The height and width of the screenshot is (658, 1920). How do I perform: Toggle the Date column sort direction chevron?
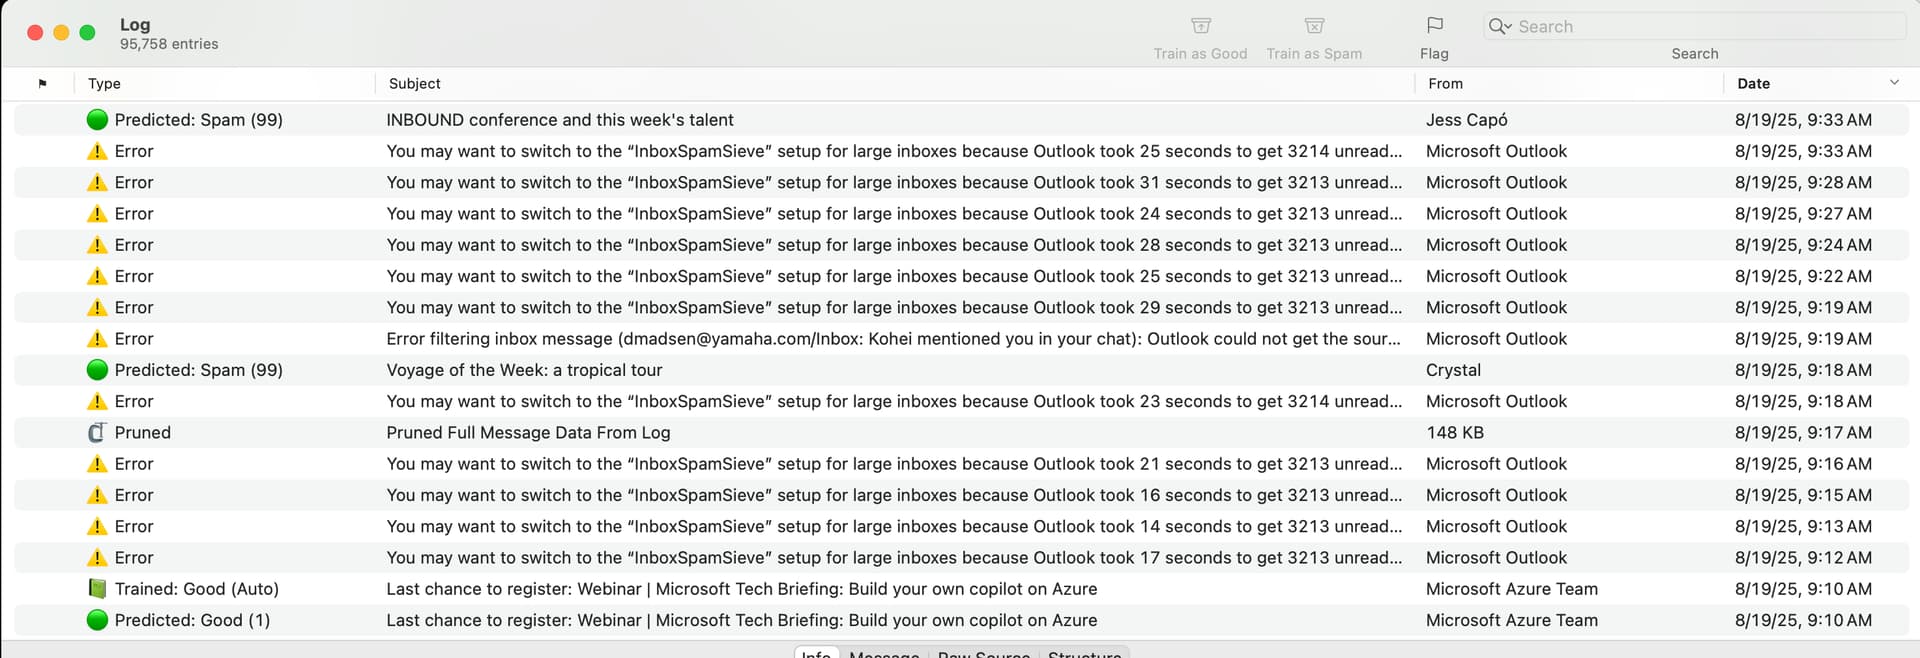tap(1894, 83)
